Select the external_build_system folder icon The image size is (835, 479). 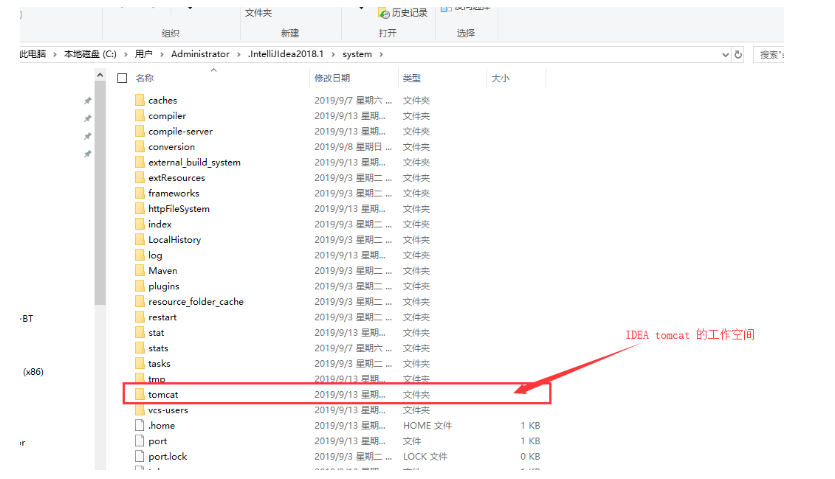click(140, 162)
